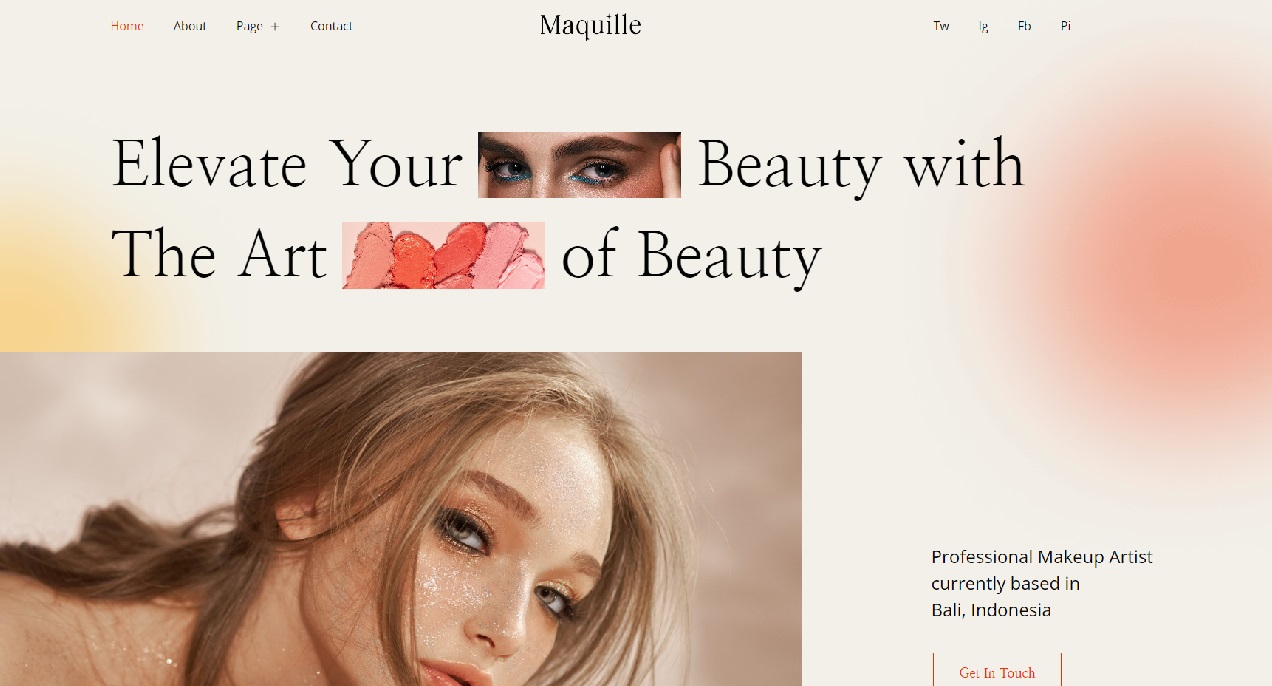This screenshot has height=686, width=1272.
Task: Click the Maquille site logo
Action: click(590, 25)
